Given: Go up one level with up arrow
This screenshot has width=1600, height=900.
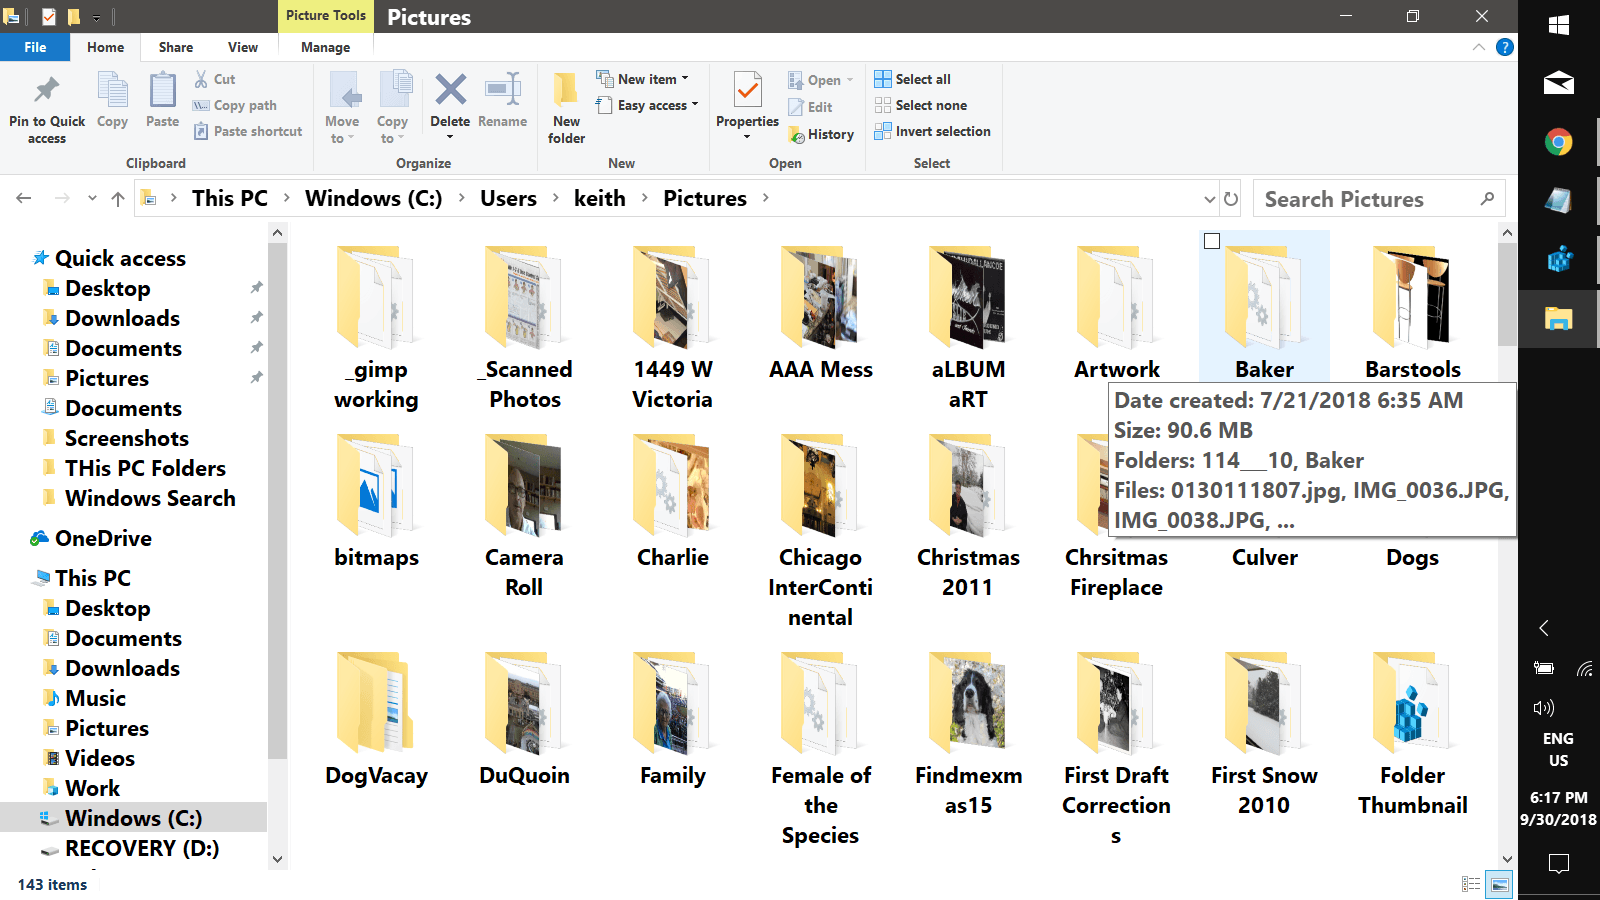Looking at the screenshot, I should pyautogui.click(x=118, y=199).
